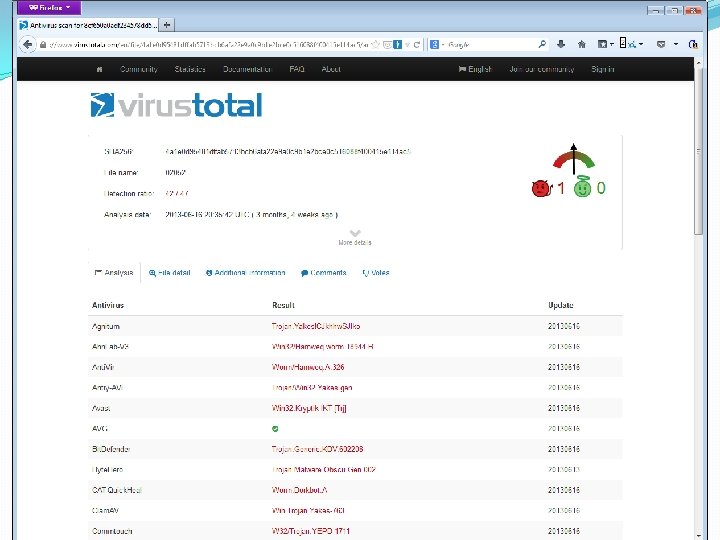
Task: Open a new browser tab
Action: click(167, 25)
